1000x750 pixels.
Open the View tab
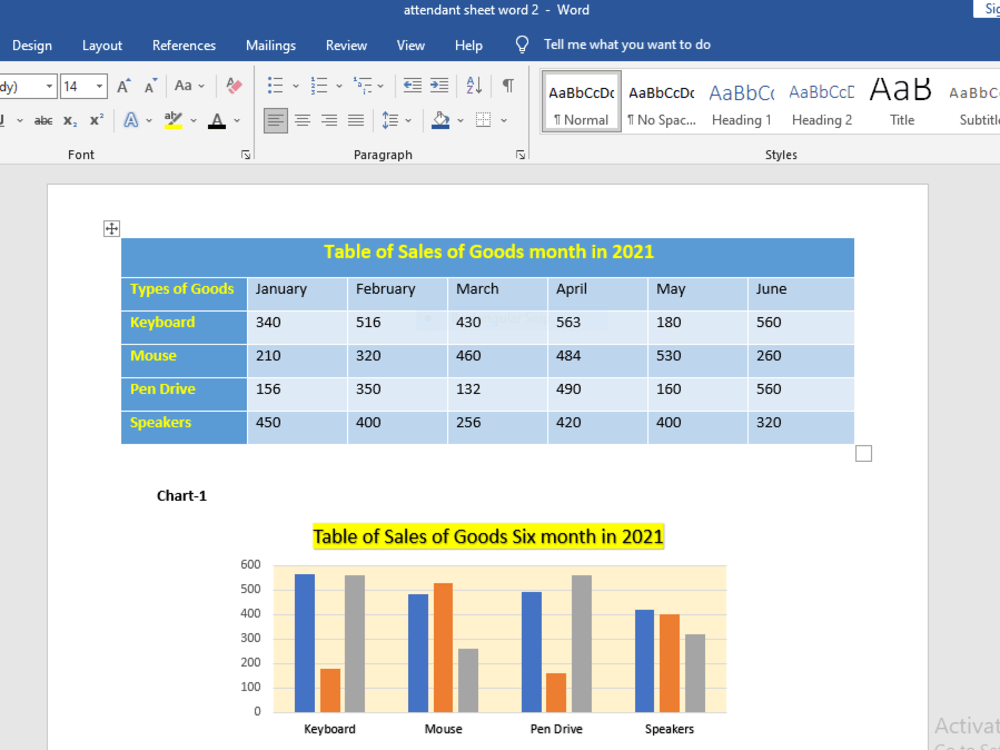coord(411,45)
